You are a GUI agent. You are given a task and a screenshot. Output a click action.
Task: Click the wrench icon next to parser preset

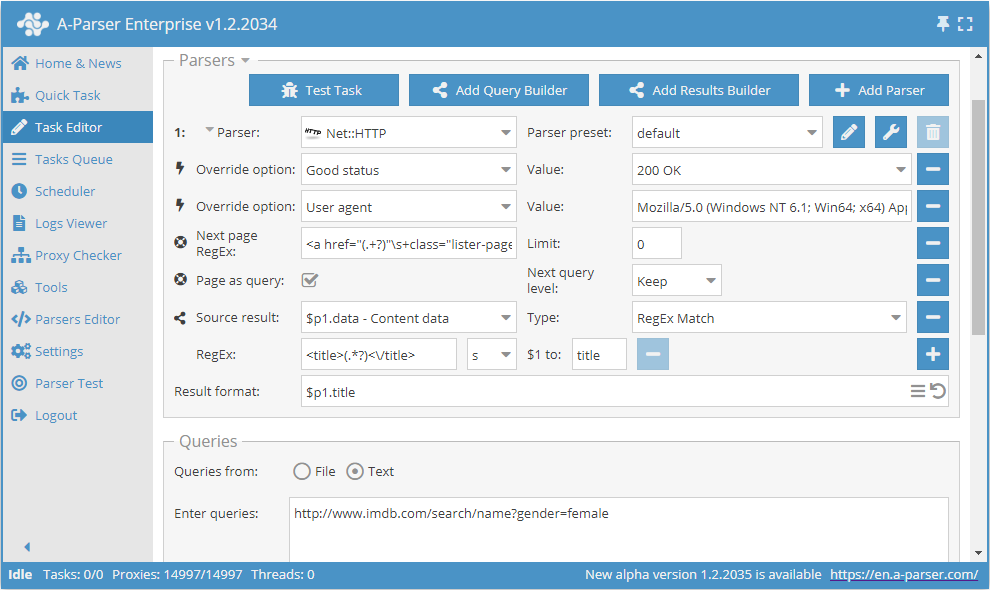click(x=890, y=131)
